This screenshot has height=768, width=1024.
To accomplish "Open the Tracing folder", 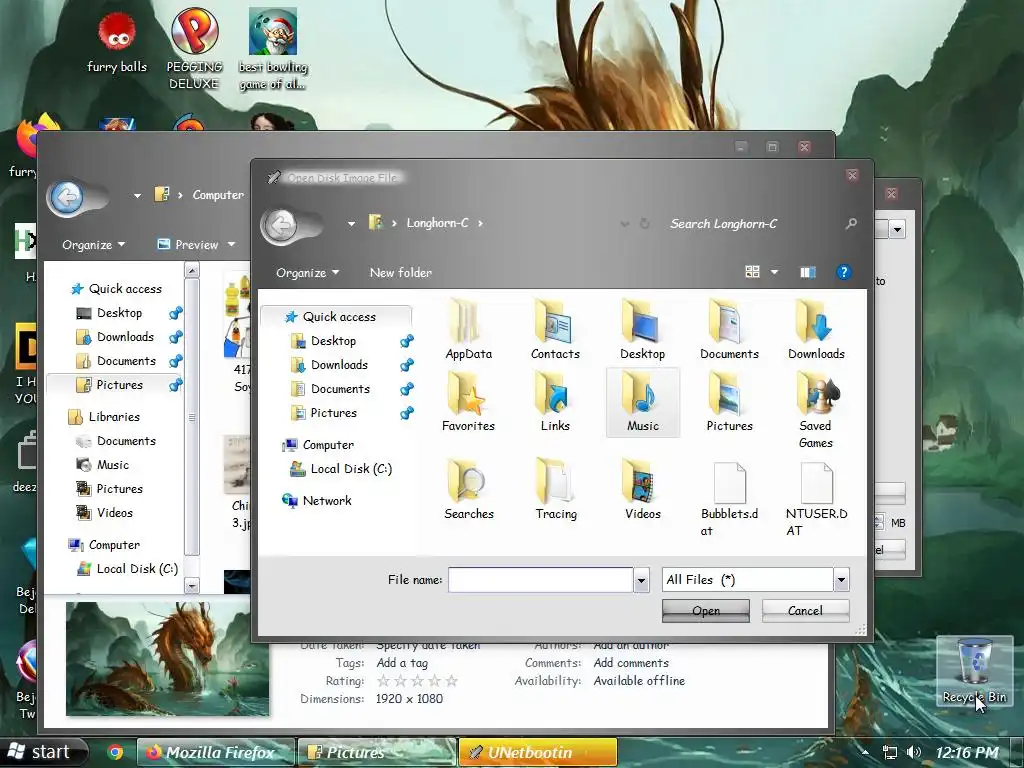I will coord(556,490).
